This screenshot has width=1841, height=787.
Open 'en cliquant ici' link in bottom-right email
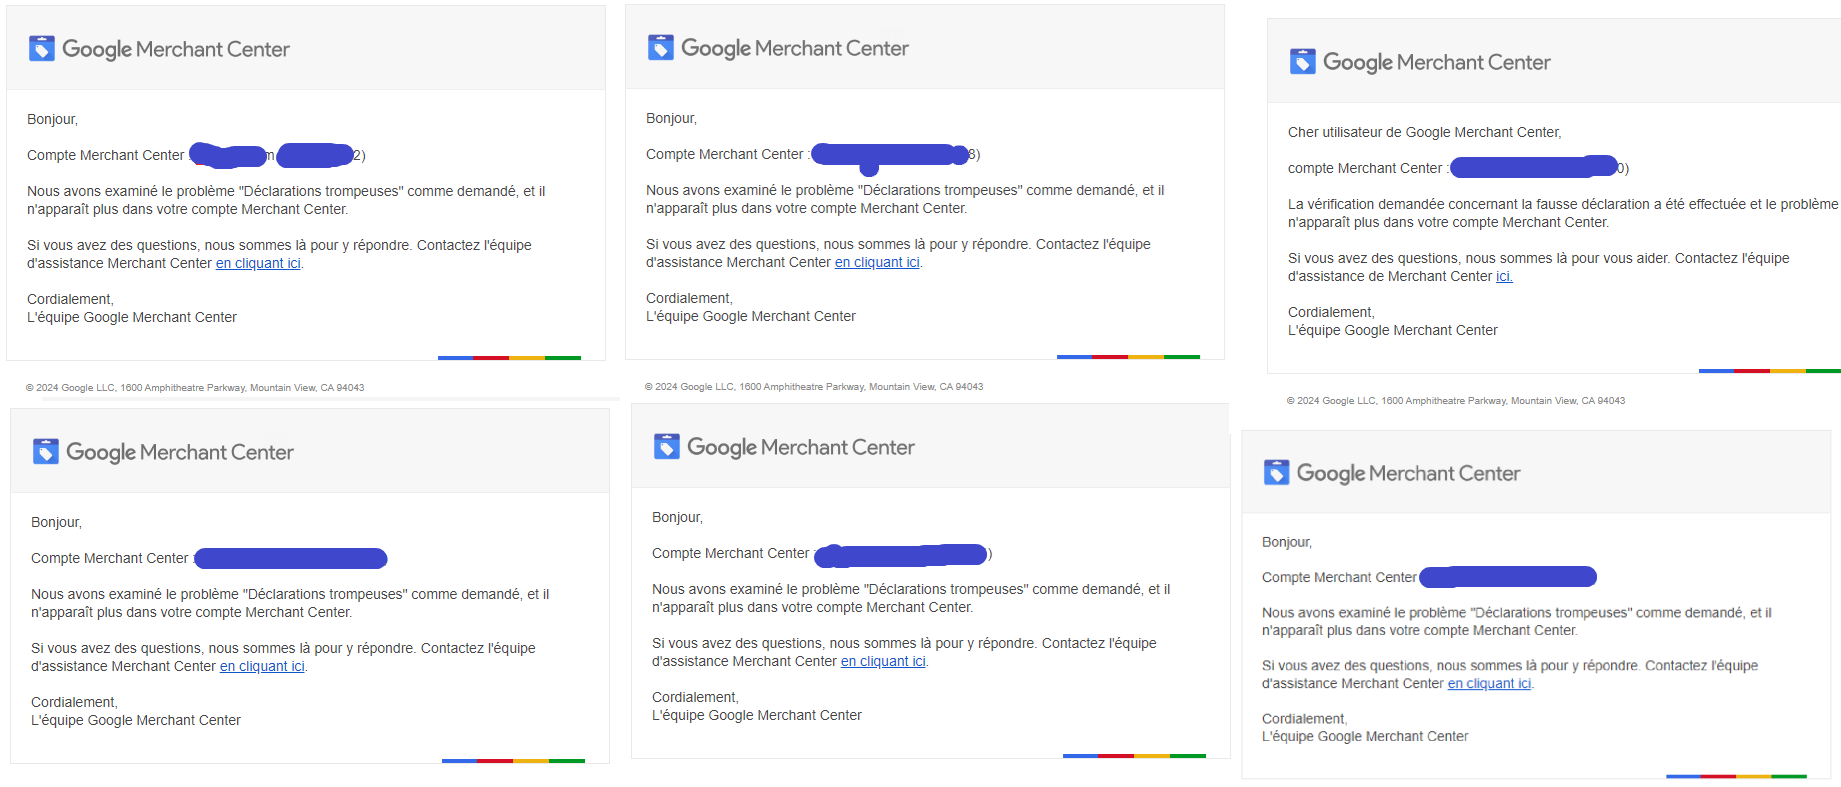[x=1489, y=683]
